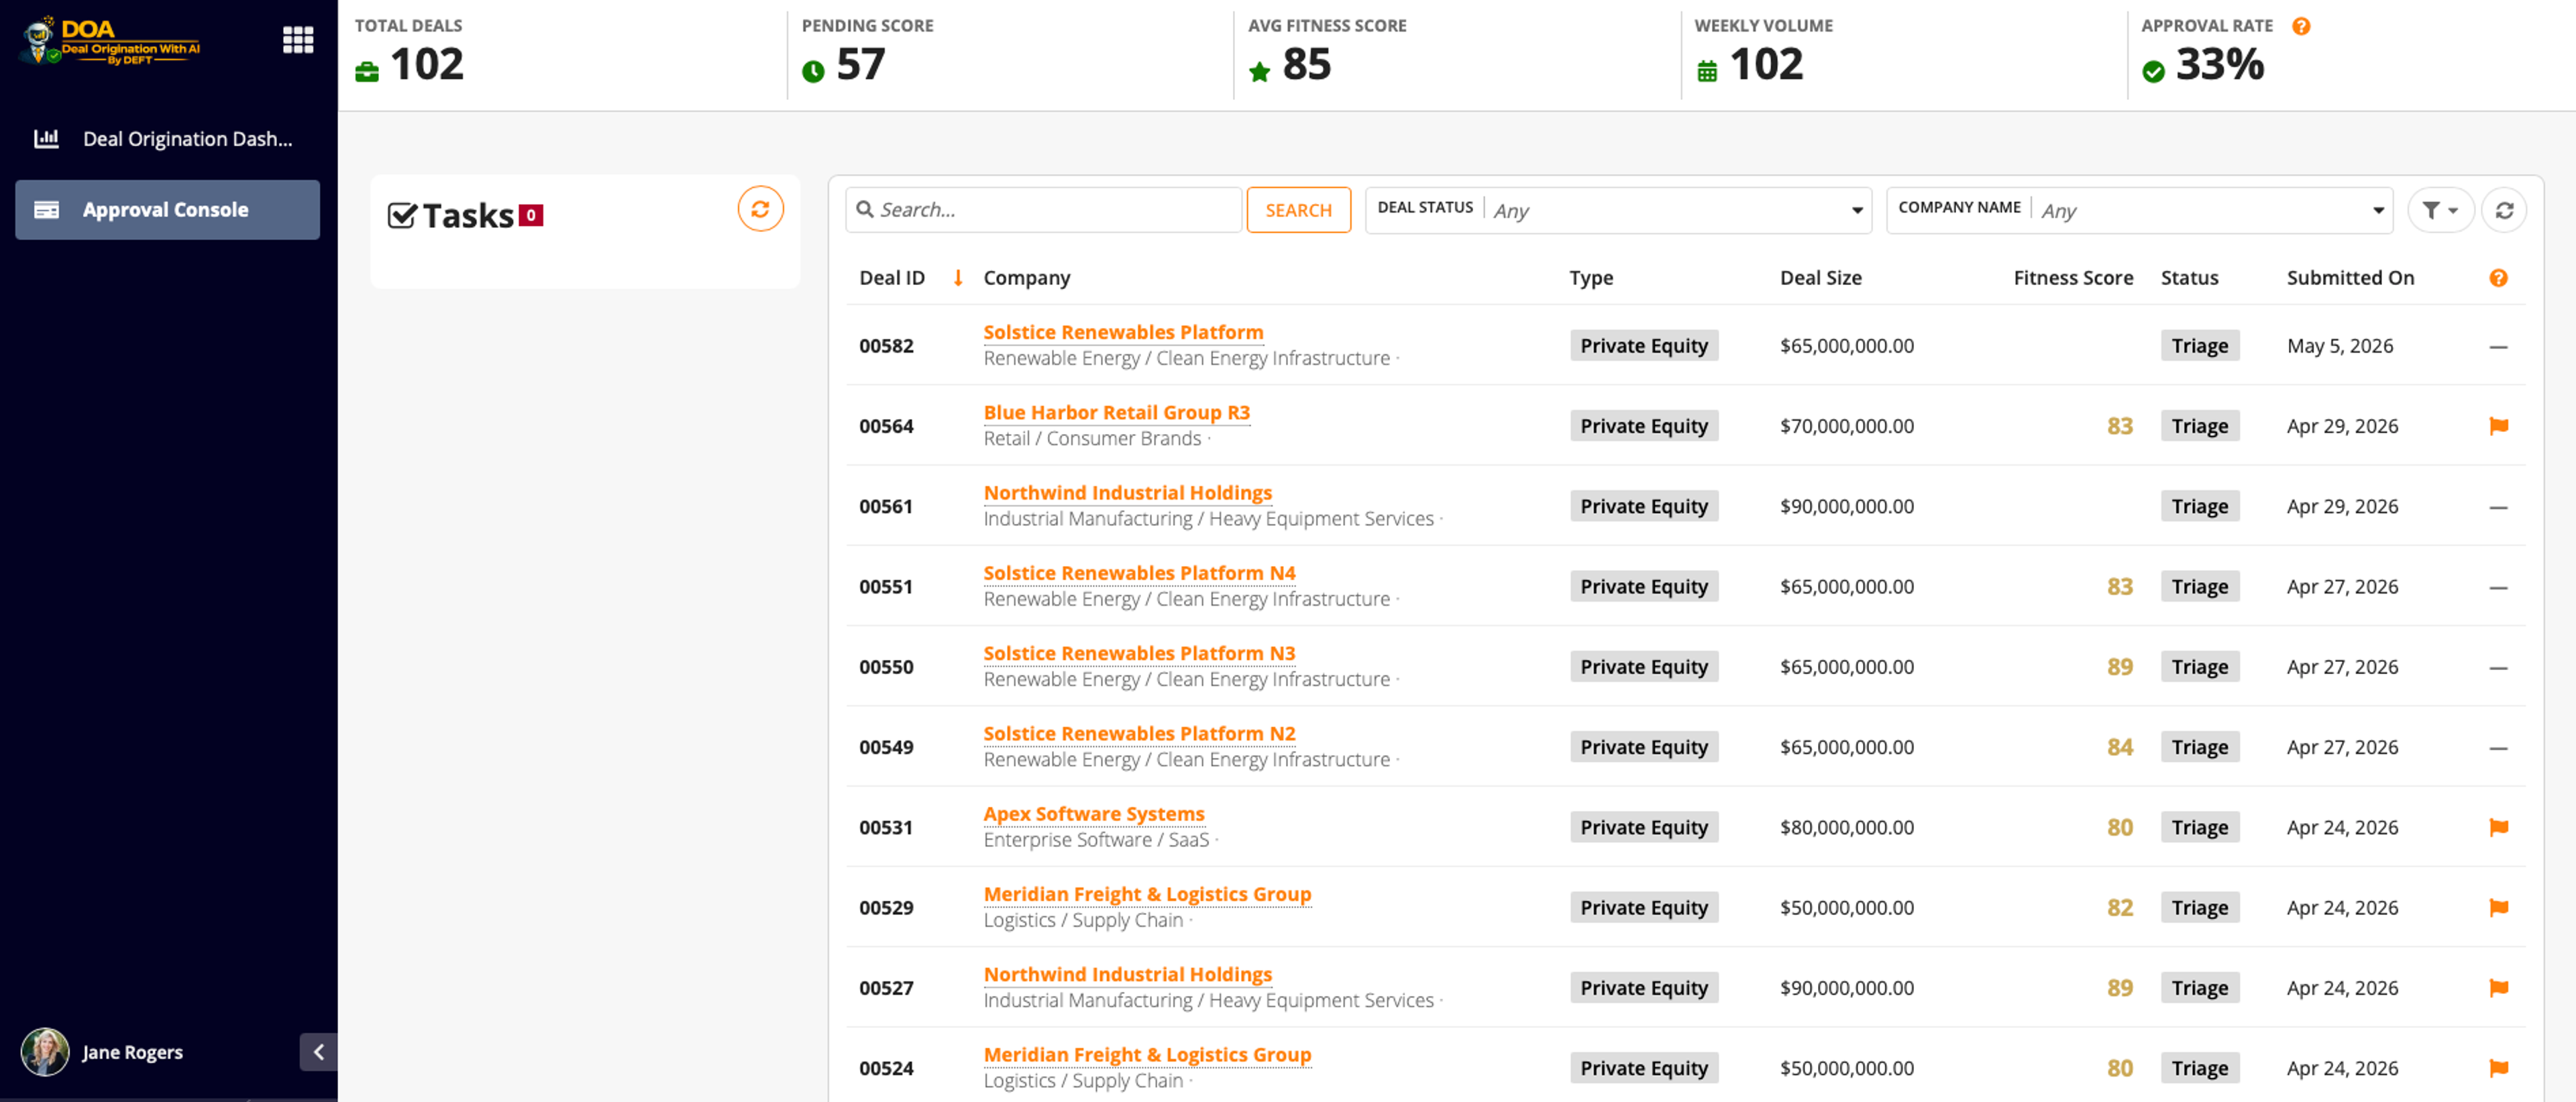
Task: Open Solstice Renewables Platform deal 00582 link
Action: 1123,332
